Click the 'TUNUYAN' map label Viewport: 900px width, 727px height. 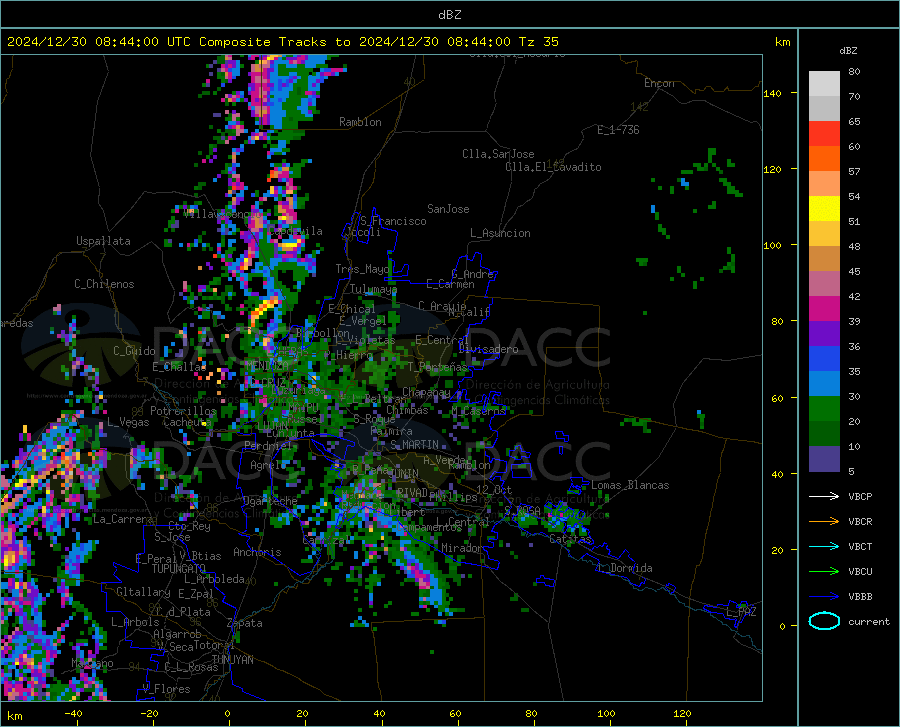(232, 660)
